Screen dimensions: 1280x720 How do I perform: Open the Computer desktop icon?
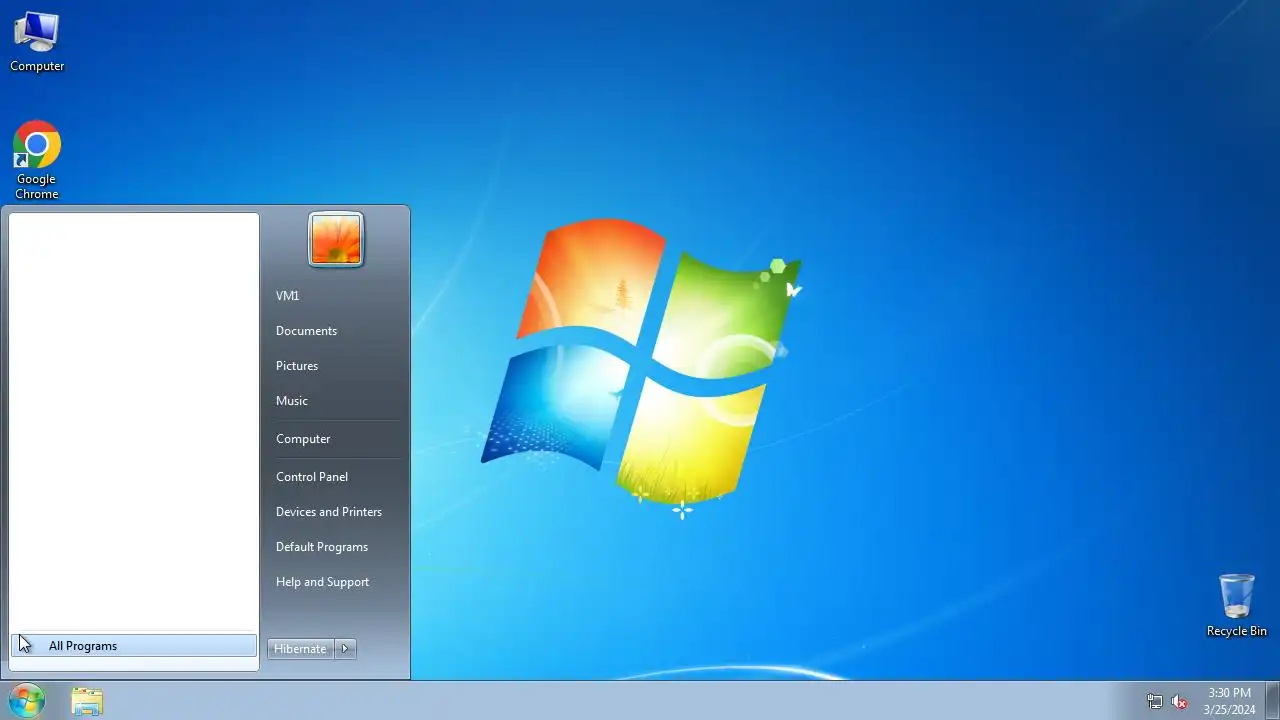(x=37, y=41)
